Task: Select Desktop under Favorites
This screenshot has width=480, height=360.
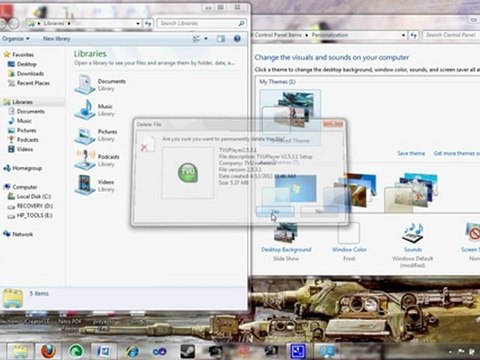Action: pos(27,64)
